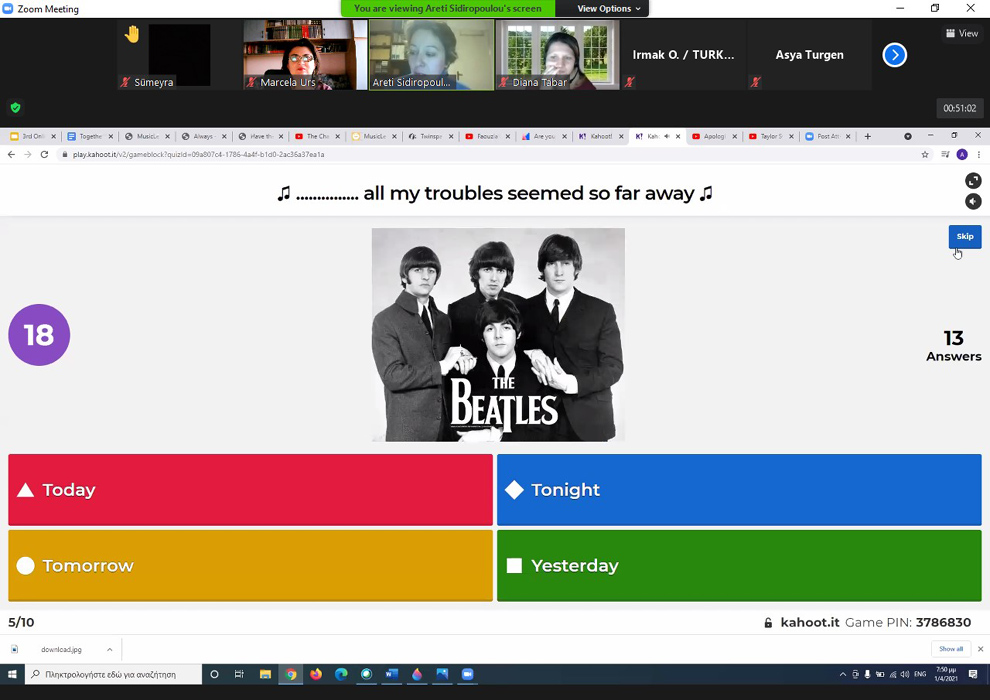Select the red Today answer
Viewport: 990px width, 700px height.
pos(250,490)
